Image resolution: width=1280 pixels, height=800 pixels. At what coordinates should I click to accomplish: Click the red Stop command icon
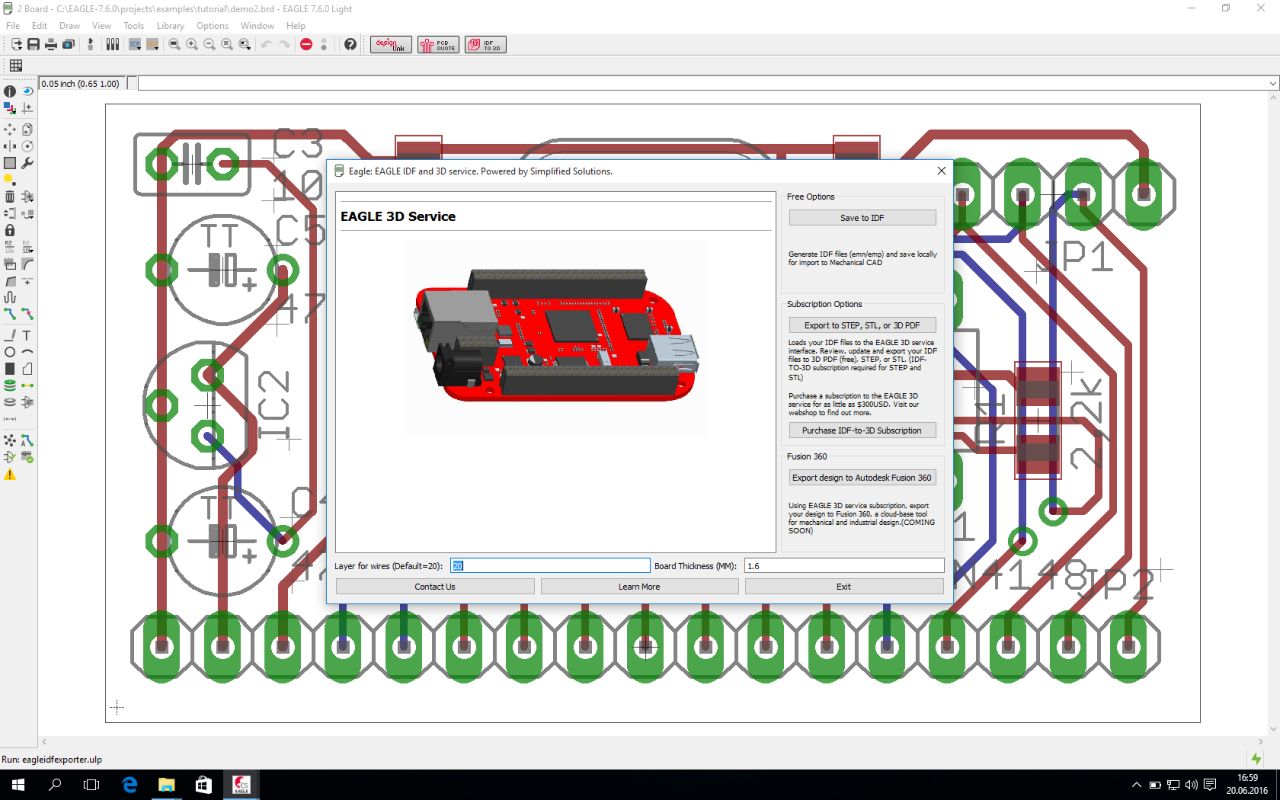(x=306, y=44)
